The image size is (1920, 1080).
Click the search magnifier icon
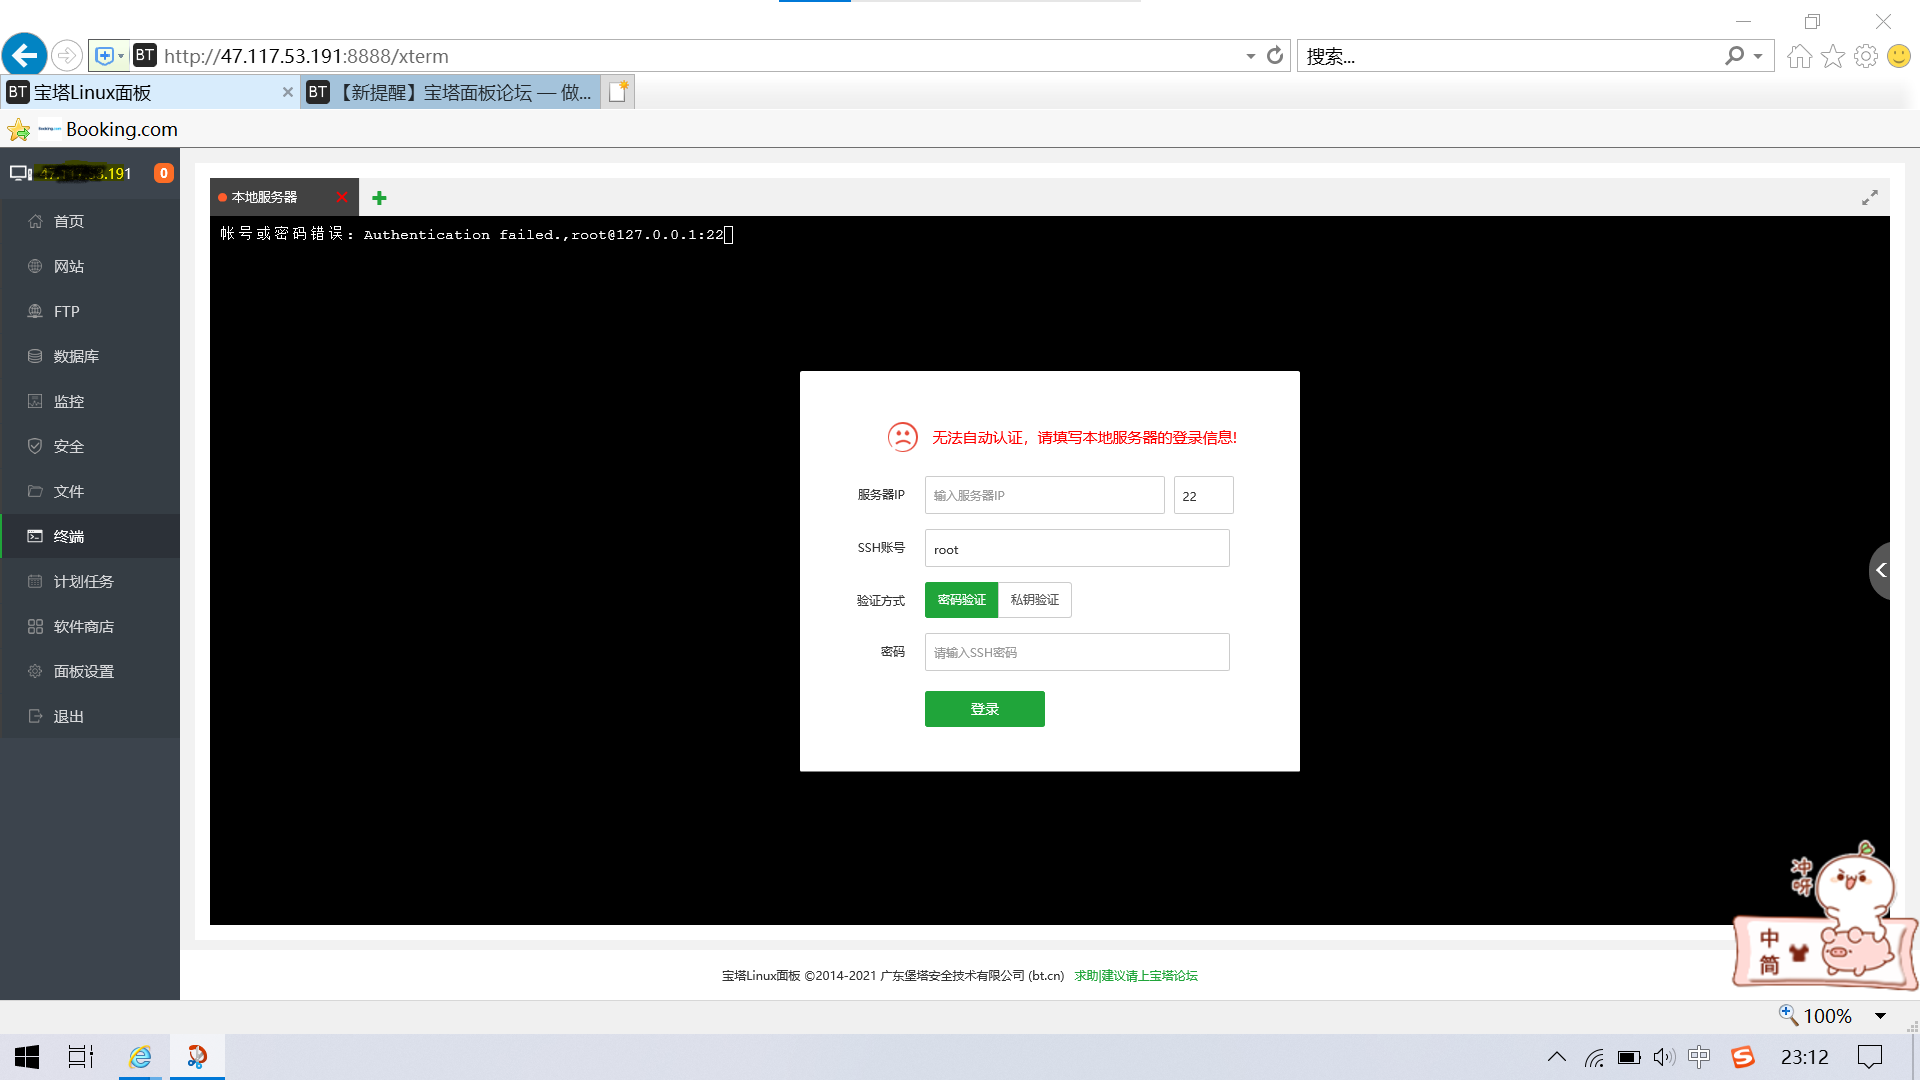click(x=1734, y=56)
